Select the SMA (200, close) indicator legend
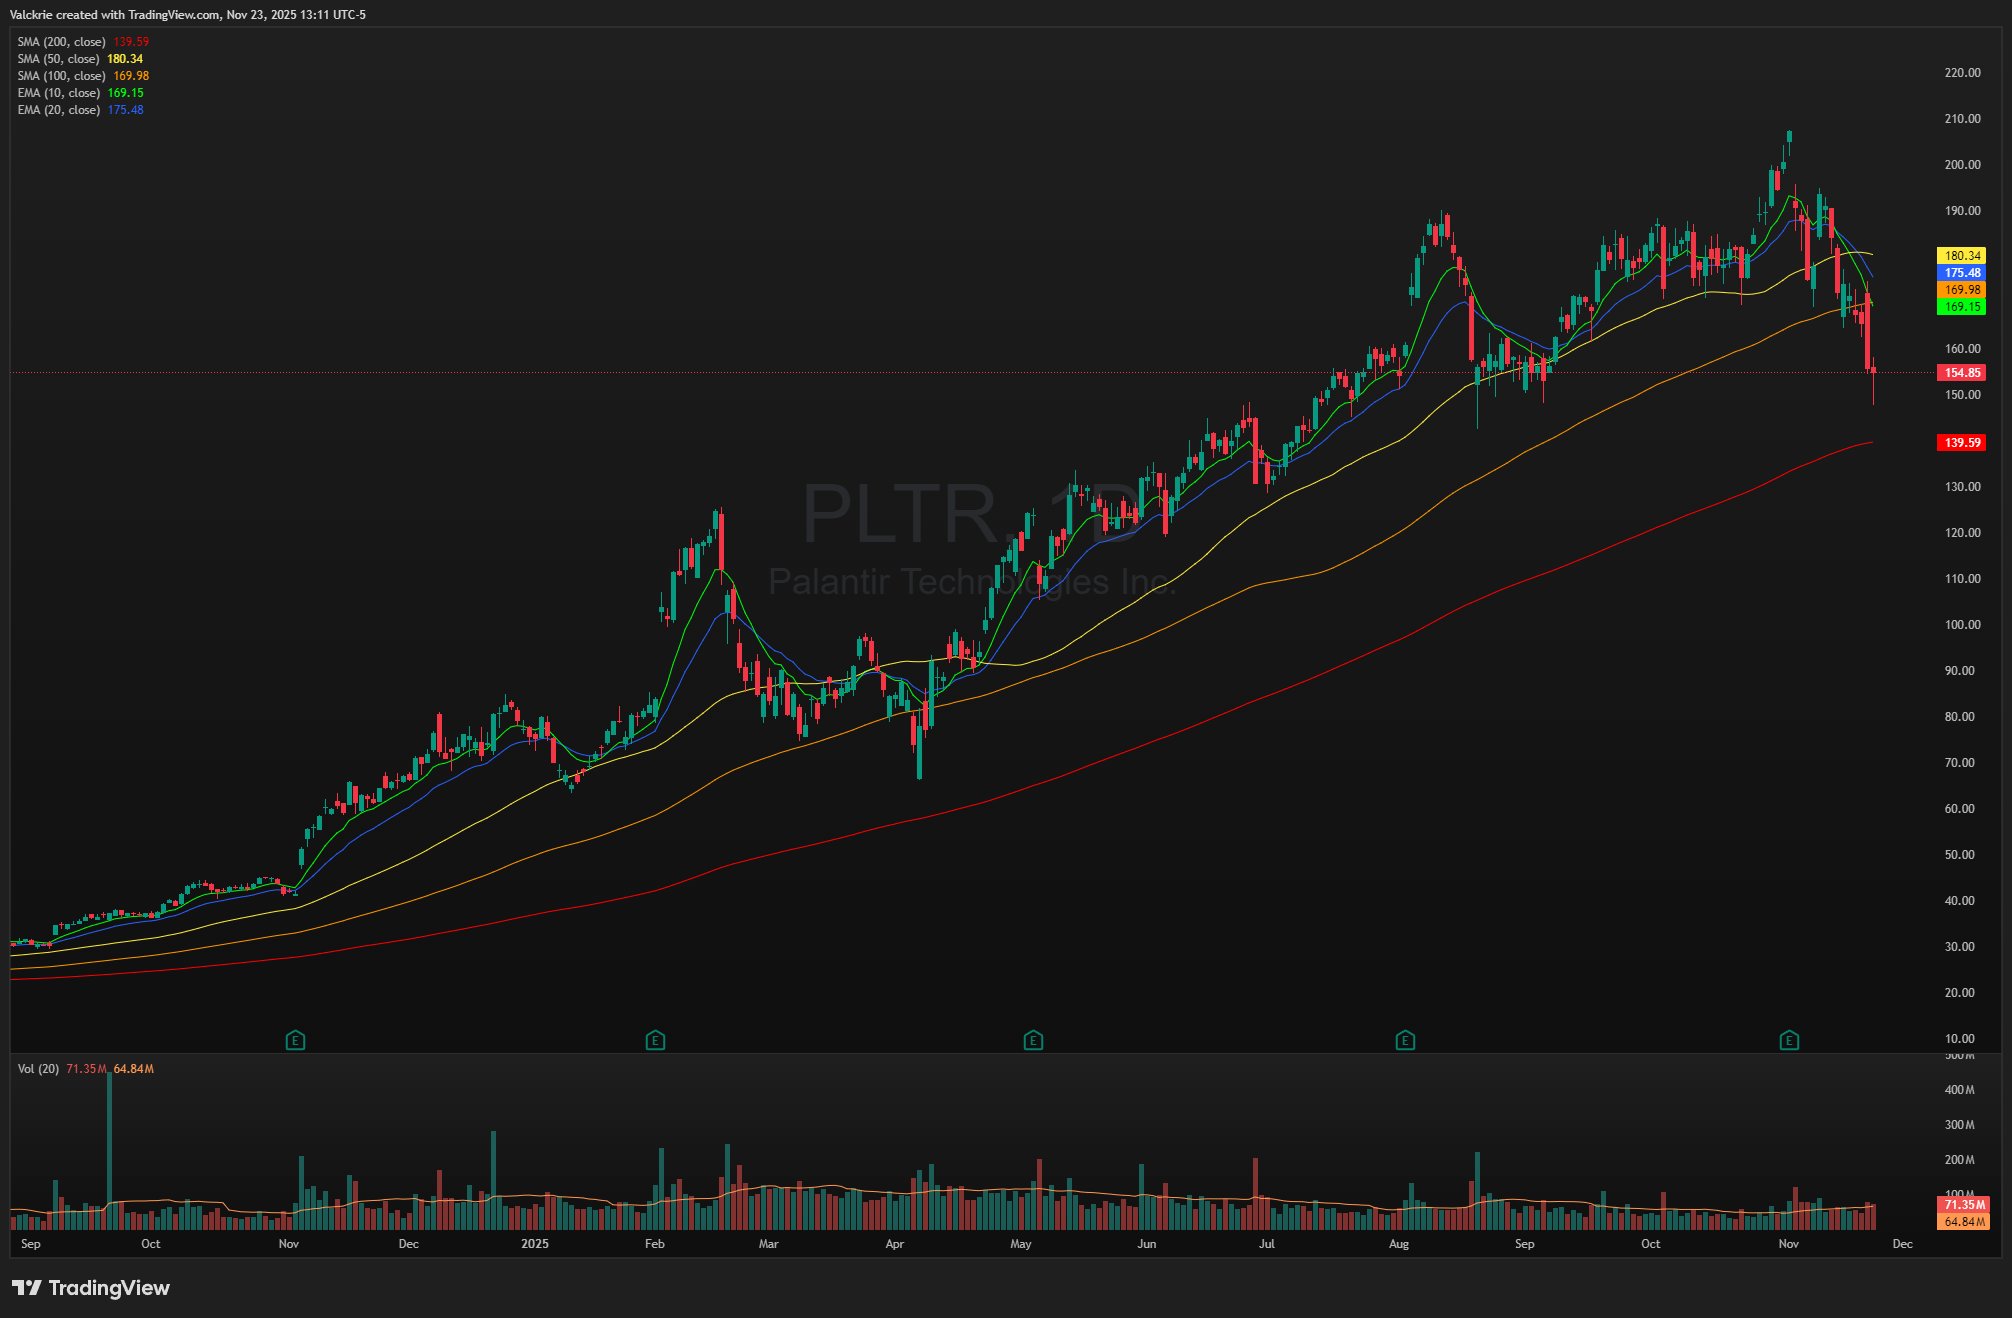This screenshot has height=1318, width=2012. (x=61, y=42)
